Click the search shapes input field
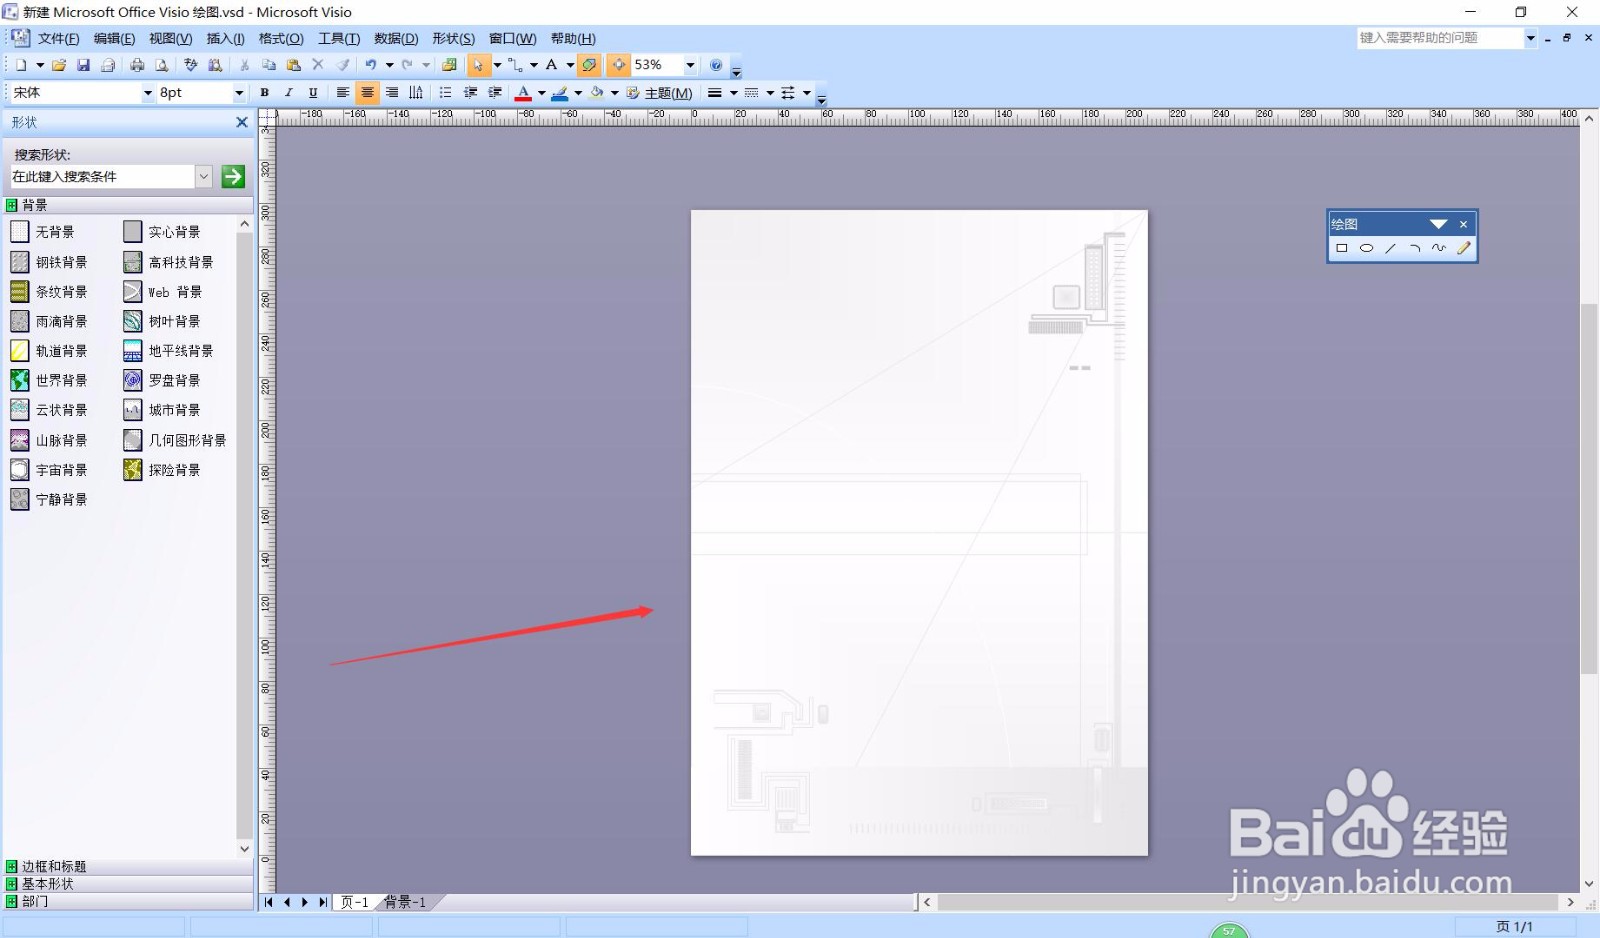Image resolution: width=1600 pixels, height=938 pixels. 102,176
